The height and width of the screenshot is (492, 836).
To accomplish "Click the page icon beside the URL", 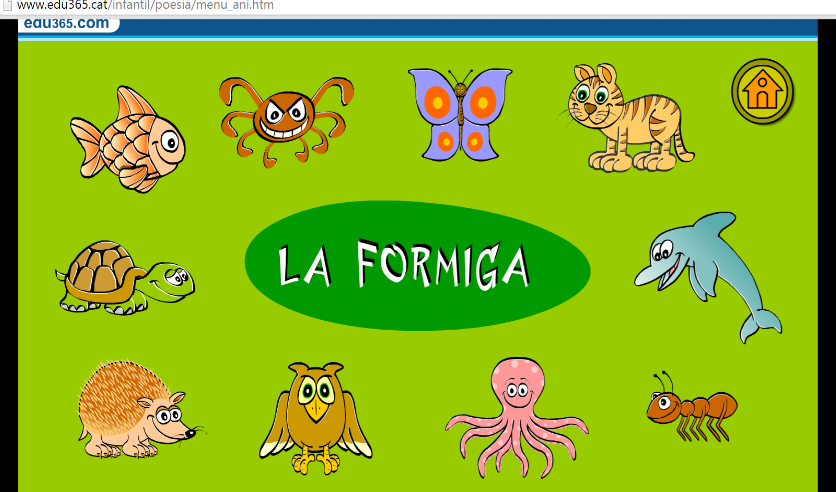I will [7, 6].
